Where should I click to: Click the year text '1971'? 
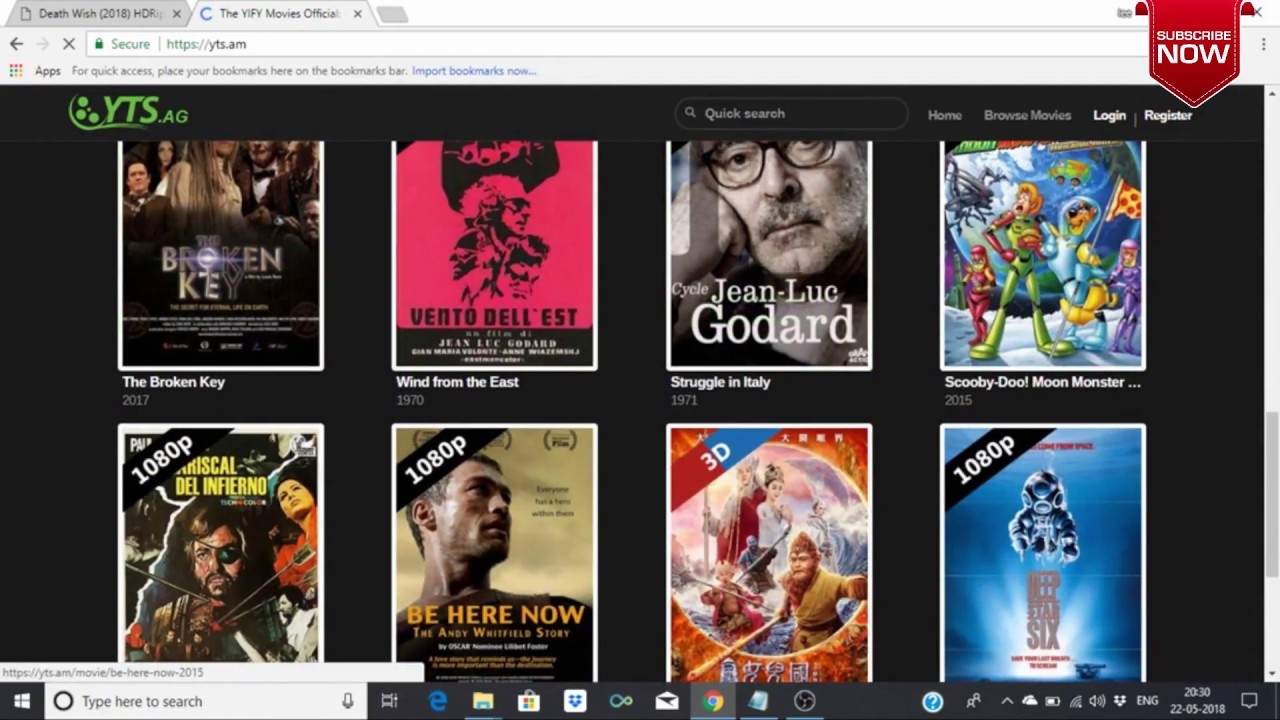pyautogui.click(x=683, y=400)
